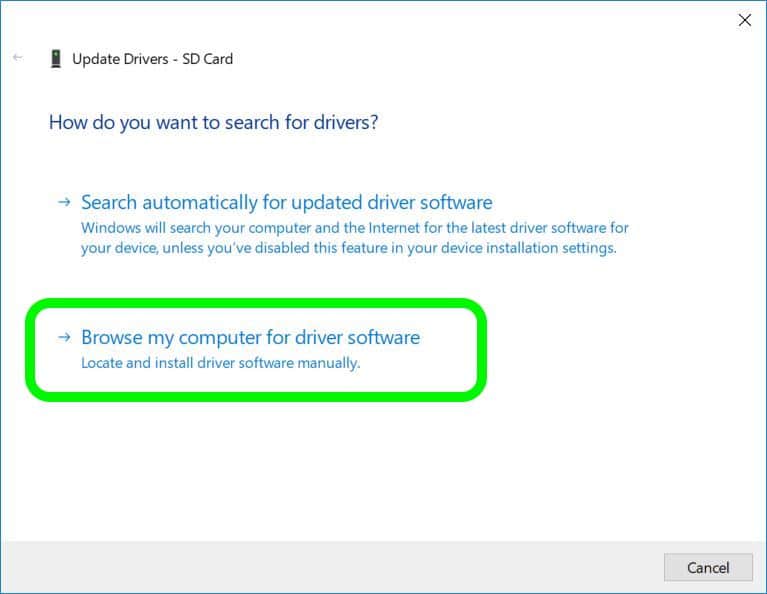Click the gray footer bar left of Cancel
The height and width of the screenshot is (594, 767).
tap(330, 567)
